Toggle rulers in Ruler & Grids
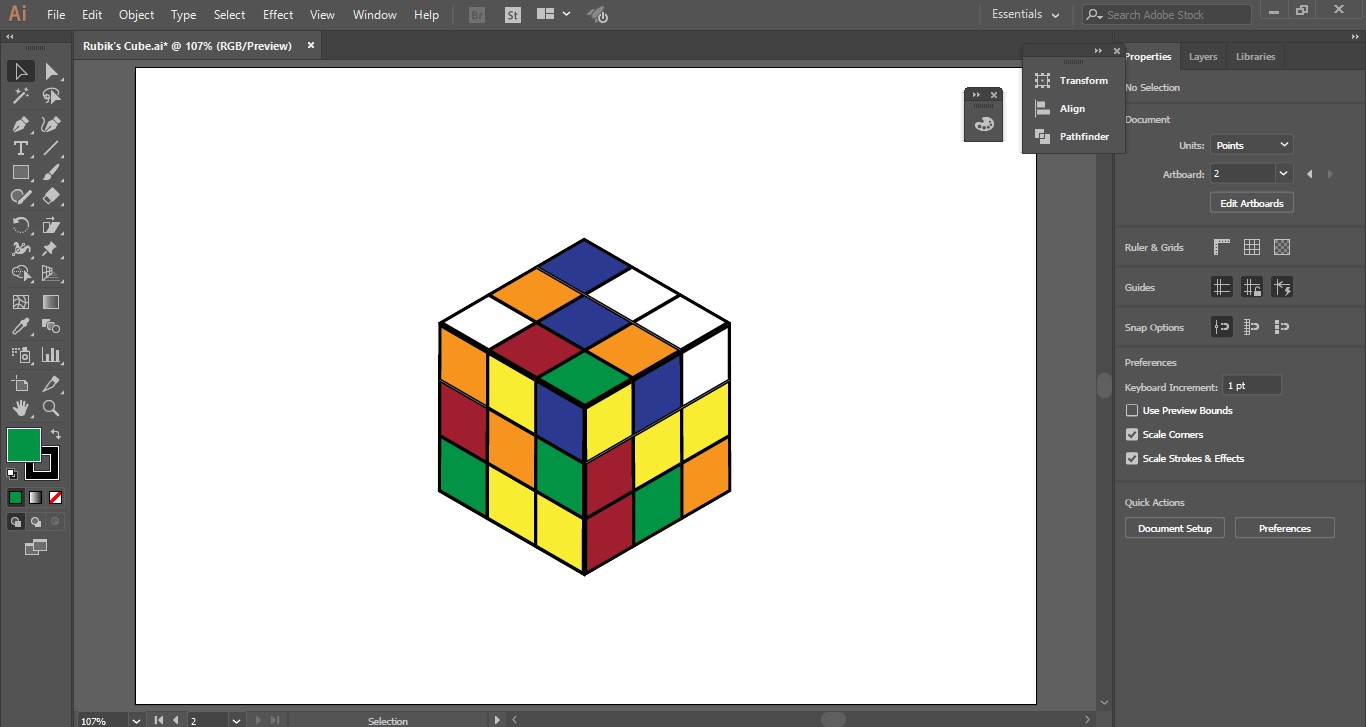Screen dimensions: 1366x727 (x=1221, y=247)
